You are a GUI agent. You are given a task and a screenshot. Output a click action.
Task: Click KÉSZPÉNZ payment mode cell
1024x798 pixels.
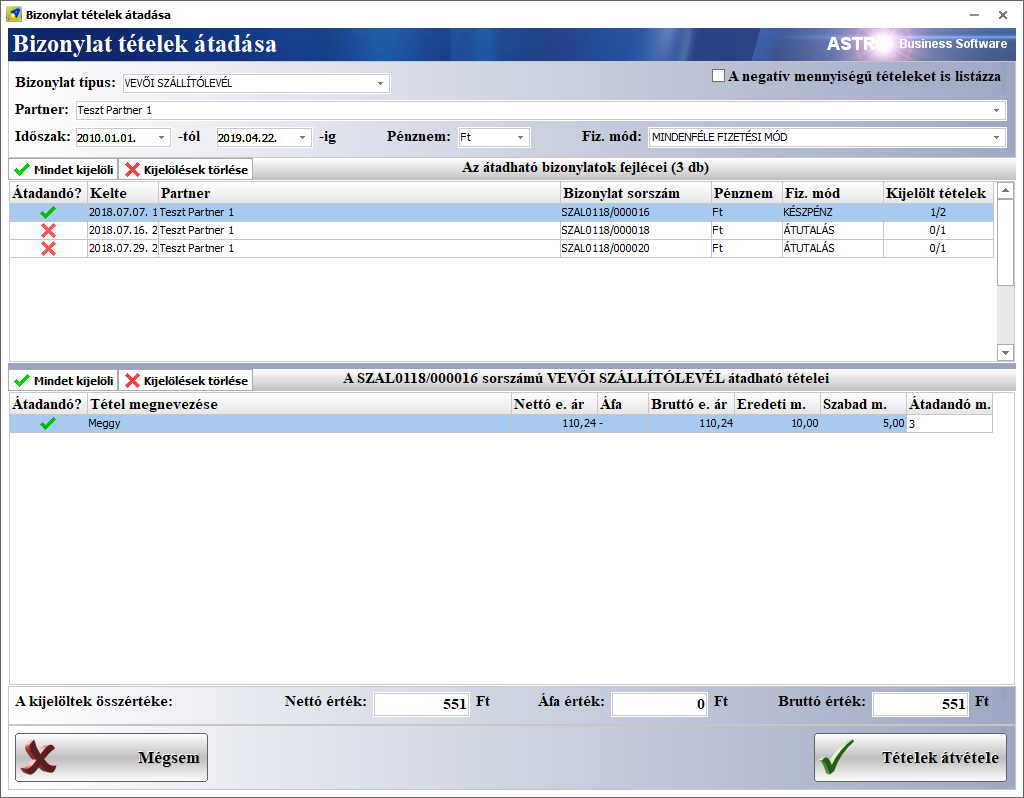click(x=833, y=212)
